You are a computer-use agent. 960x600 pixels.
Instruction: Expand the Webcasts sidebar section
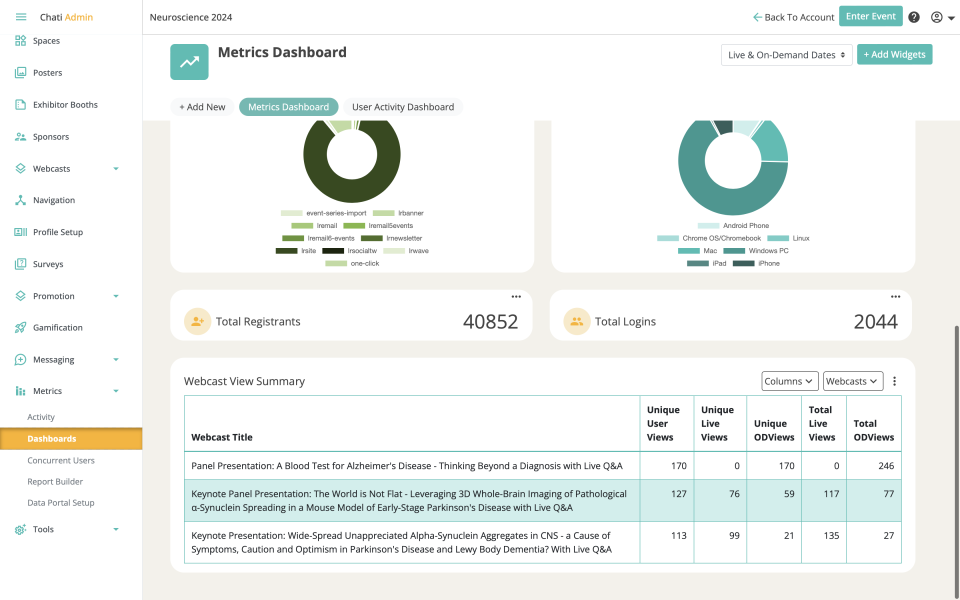116,168
